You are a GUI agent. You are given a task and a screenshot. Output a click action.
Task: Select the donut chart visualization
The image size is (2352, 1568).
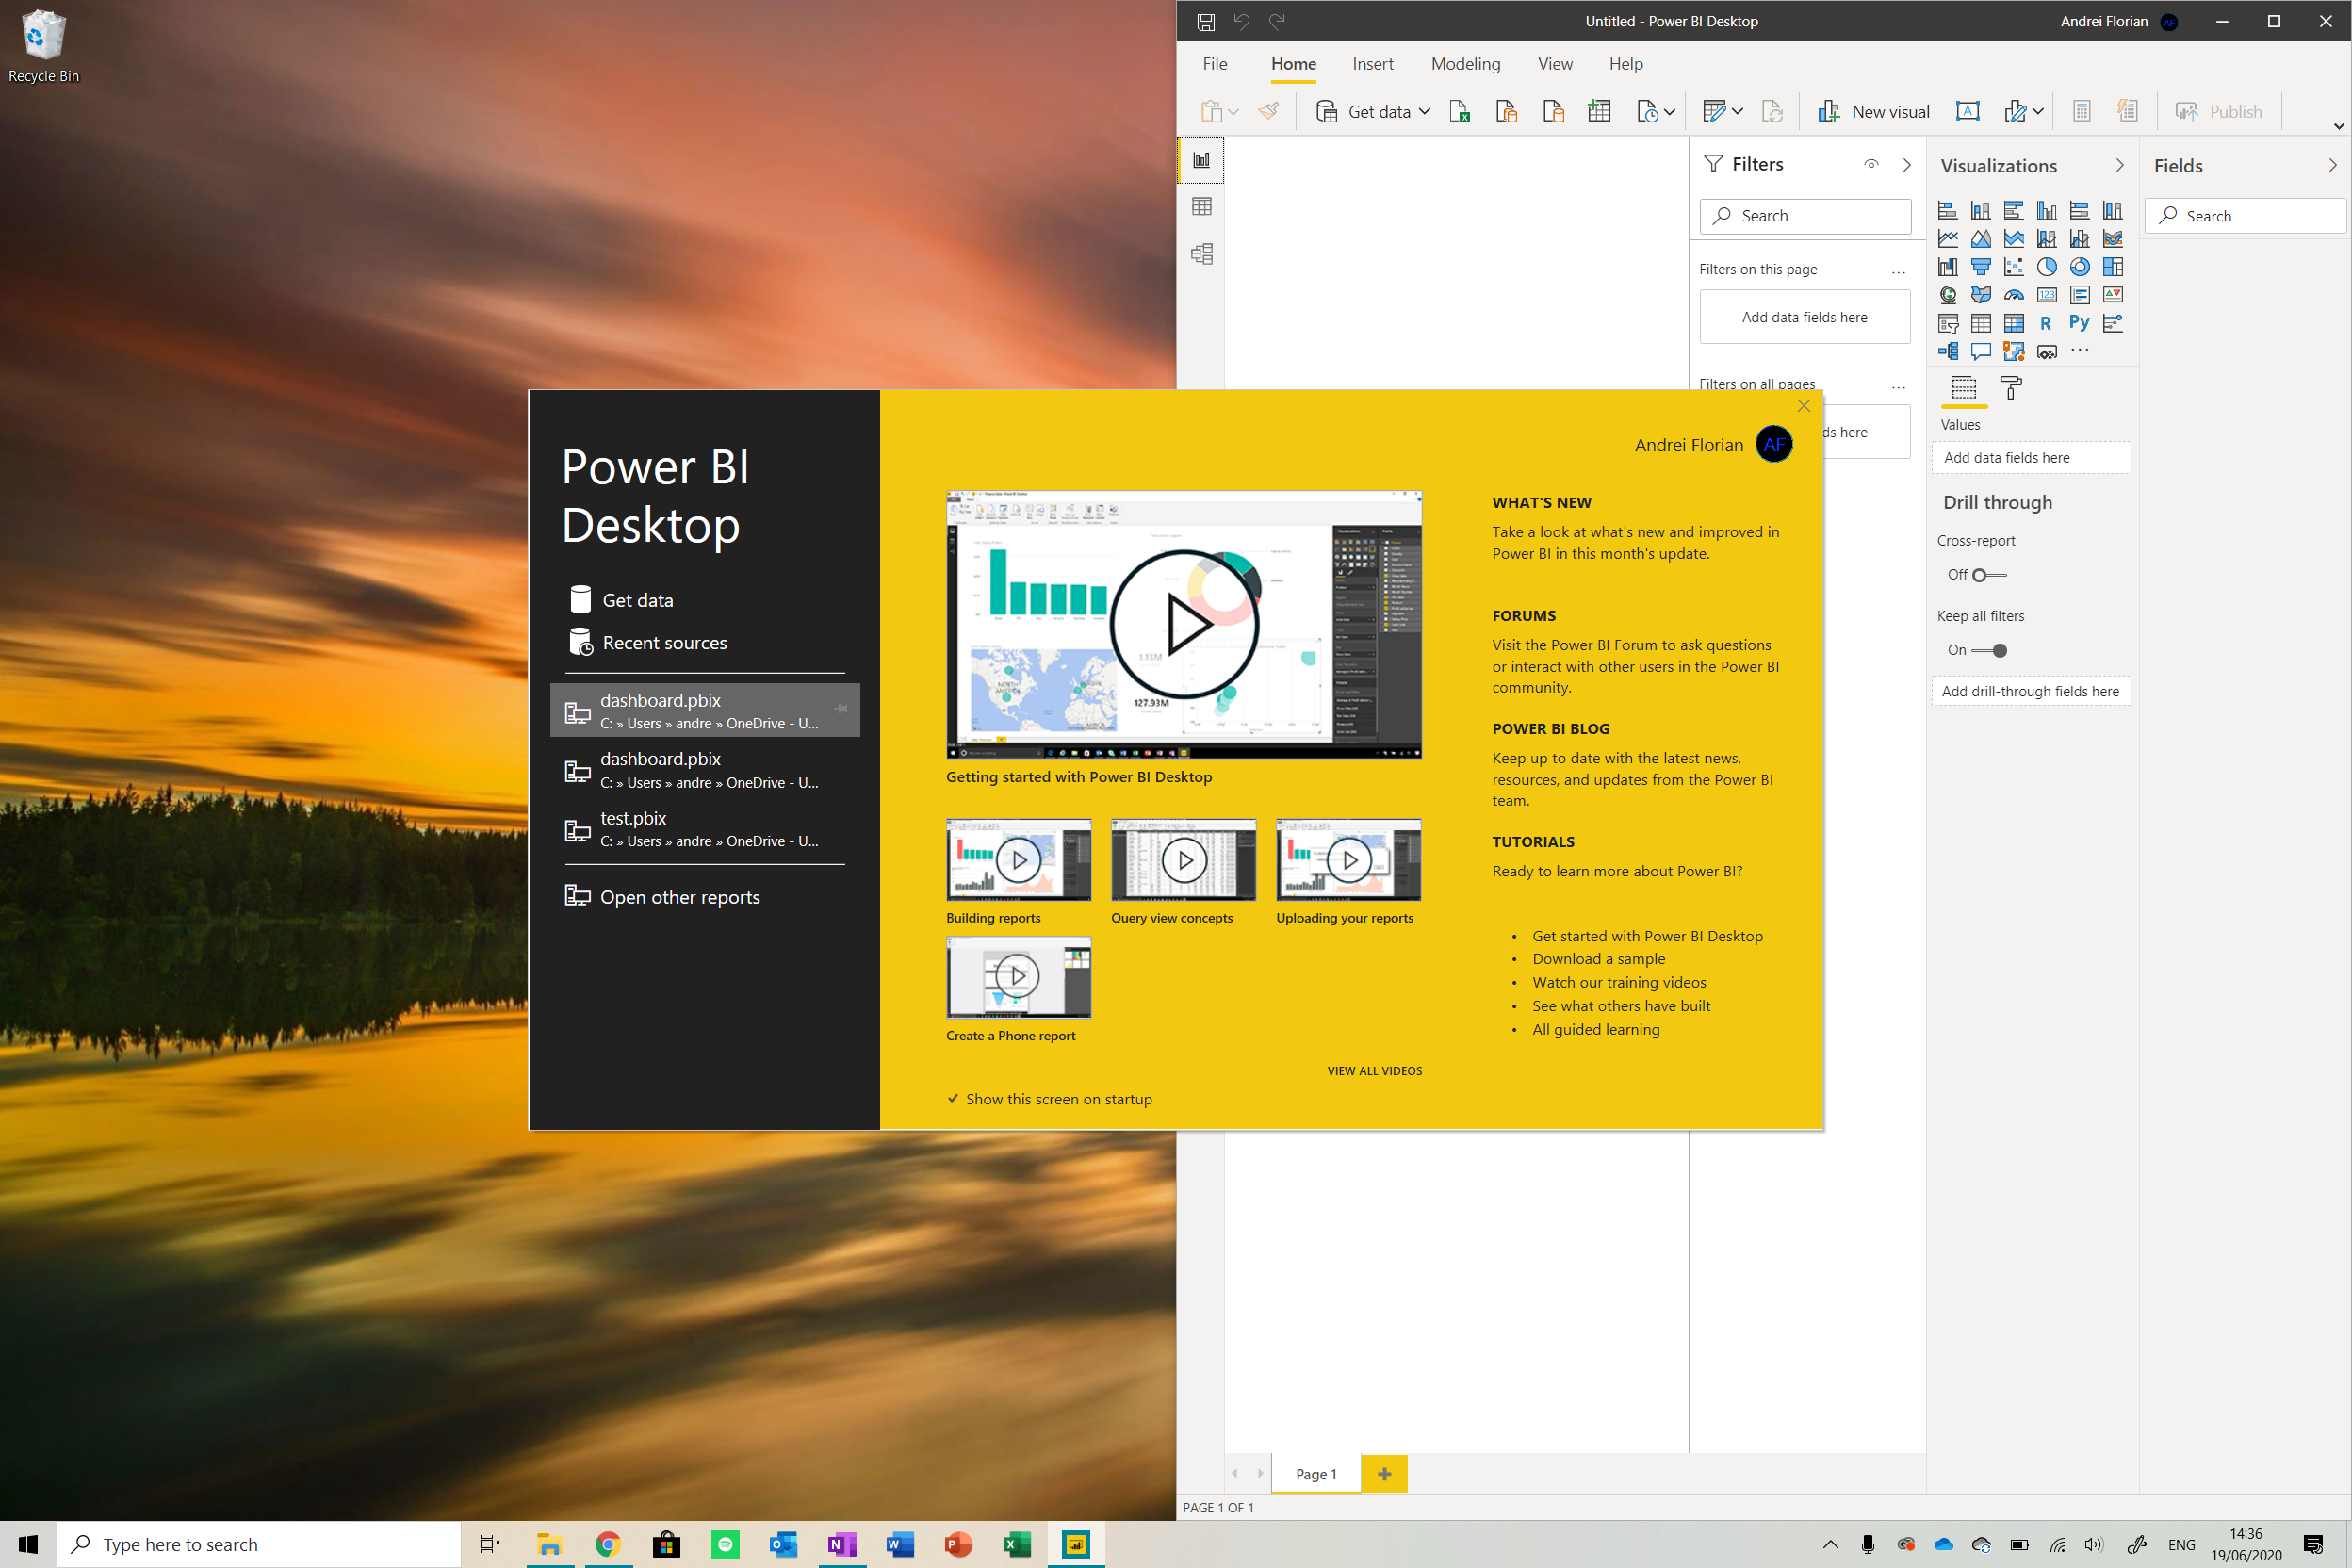[x=2079, y=267]
